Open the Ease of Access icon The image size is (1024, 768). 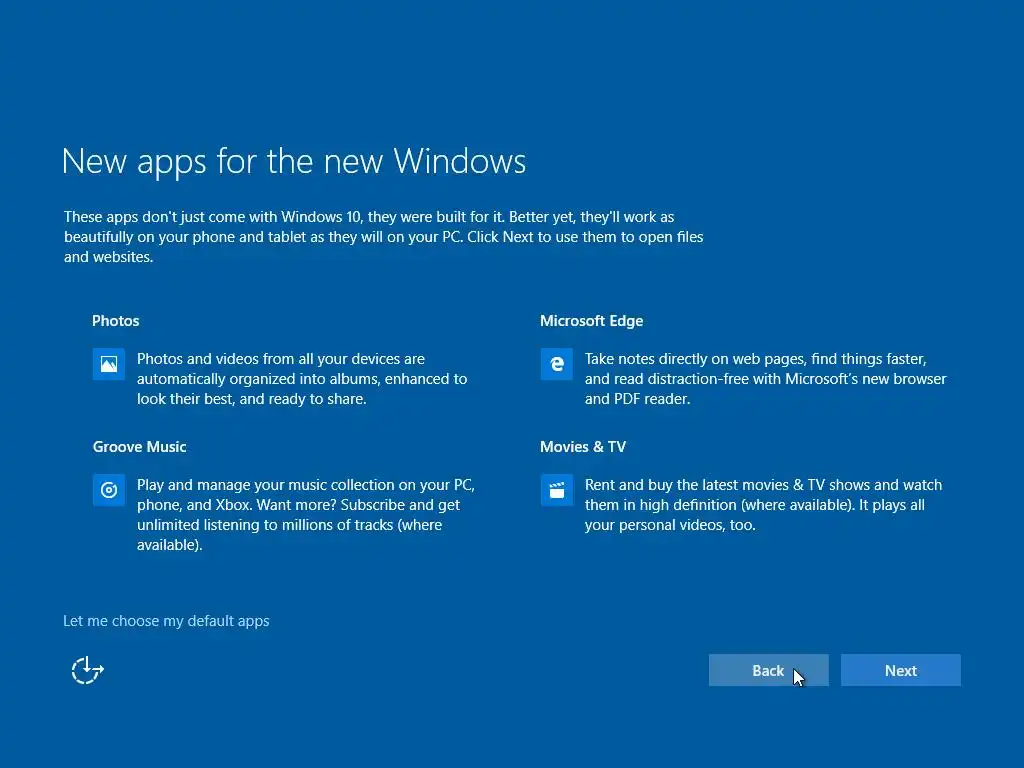[88, 670]
